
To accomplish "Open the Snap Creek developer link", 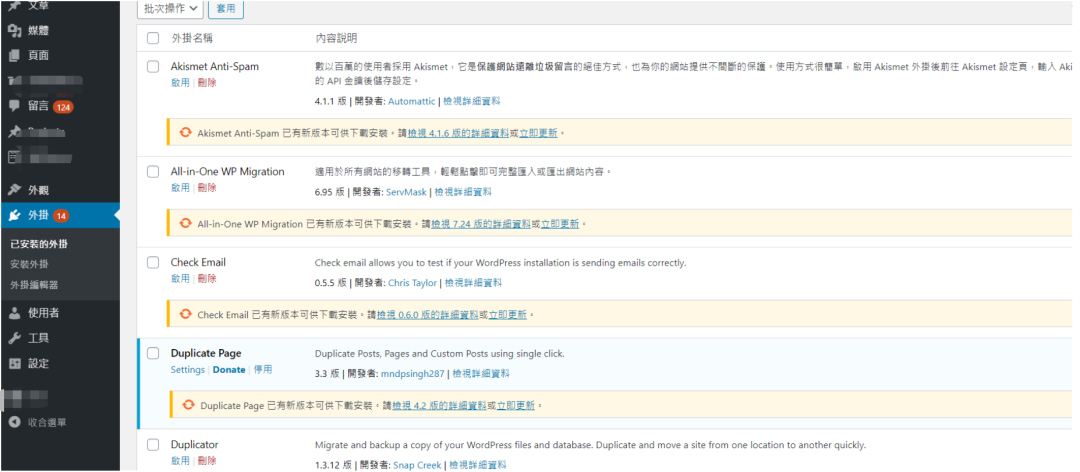I will (x=417, y=465).
